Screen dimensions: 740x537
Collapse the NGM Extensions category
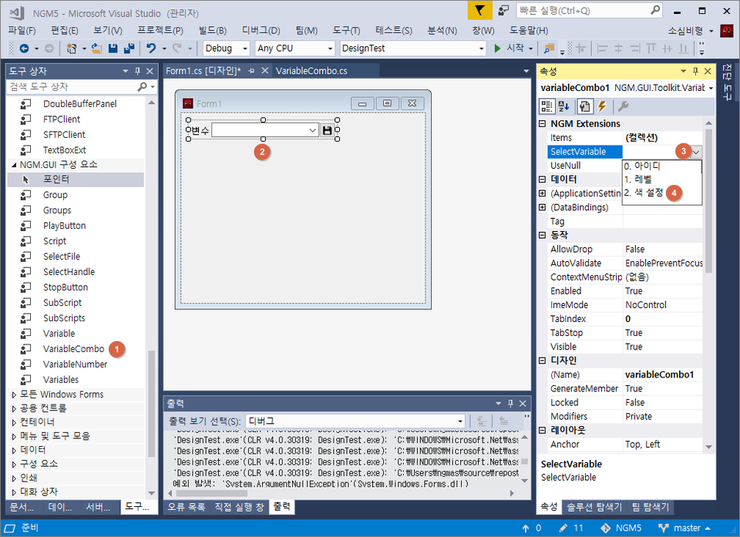(542, 124)
